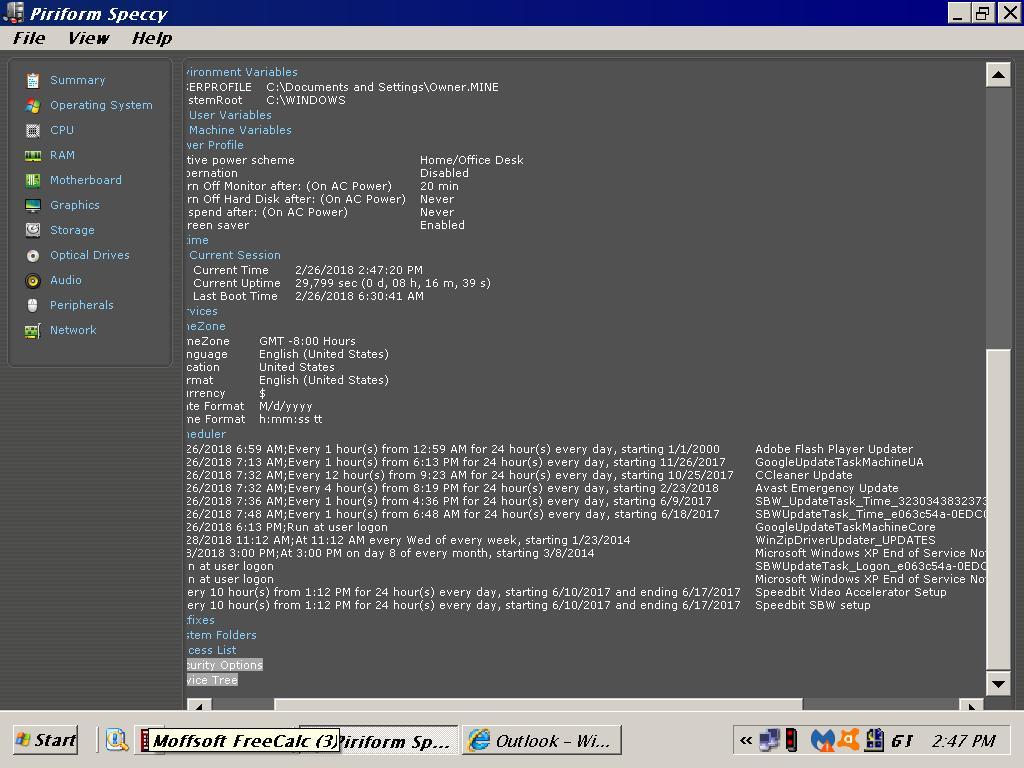Expand the highlighted Security Options heading
The image size is (1024, 768).
click(225, 665)
